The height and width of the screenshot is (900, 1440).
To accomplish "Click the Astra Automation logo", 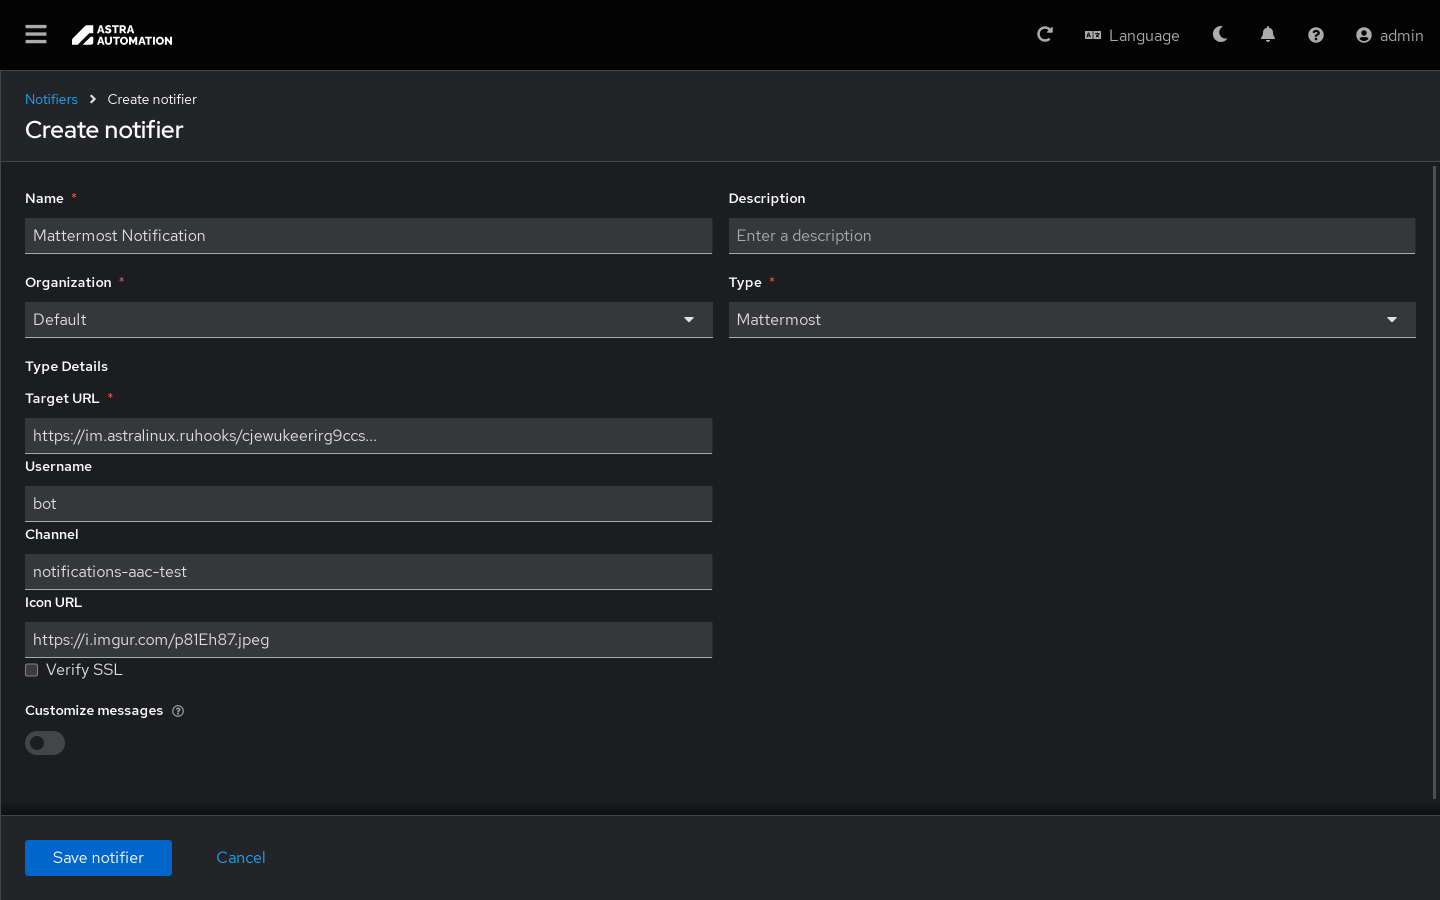I will coord(122,35).
